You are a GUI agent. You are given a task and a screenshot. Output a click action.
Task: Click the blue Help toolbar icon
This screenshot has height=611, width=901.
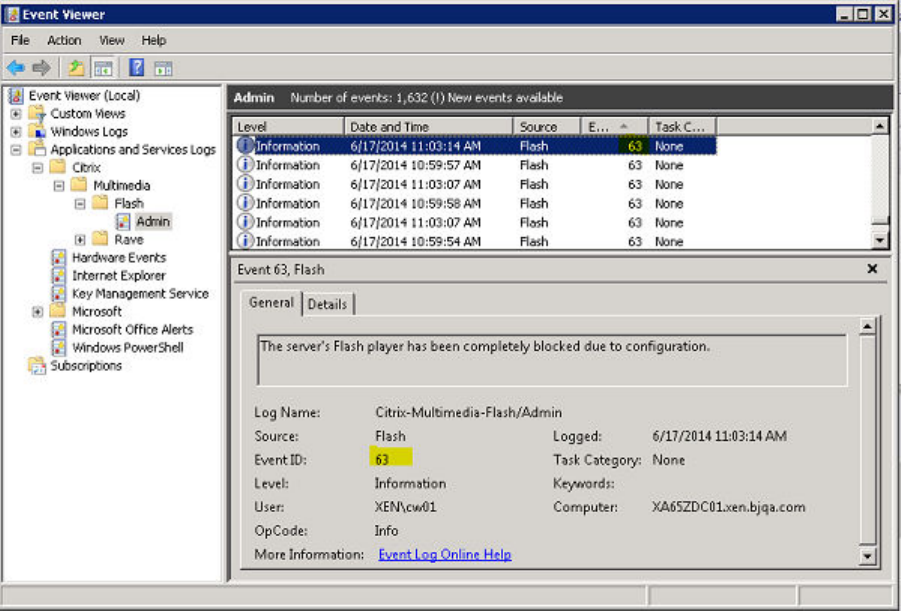(137, 68)
